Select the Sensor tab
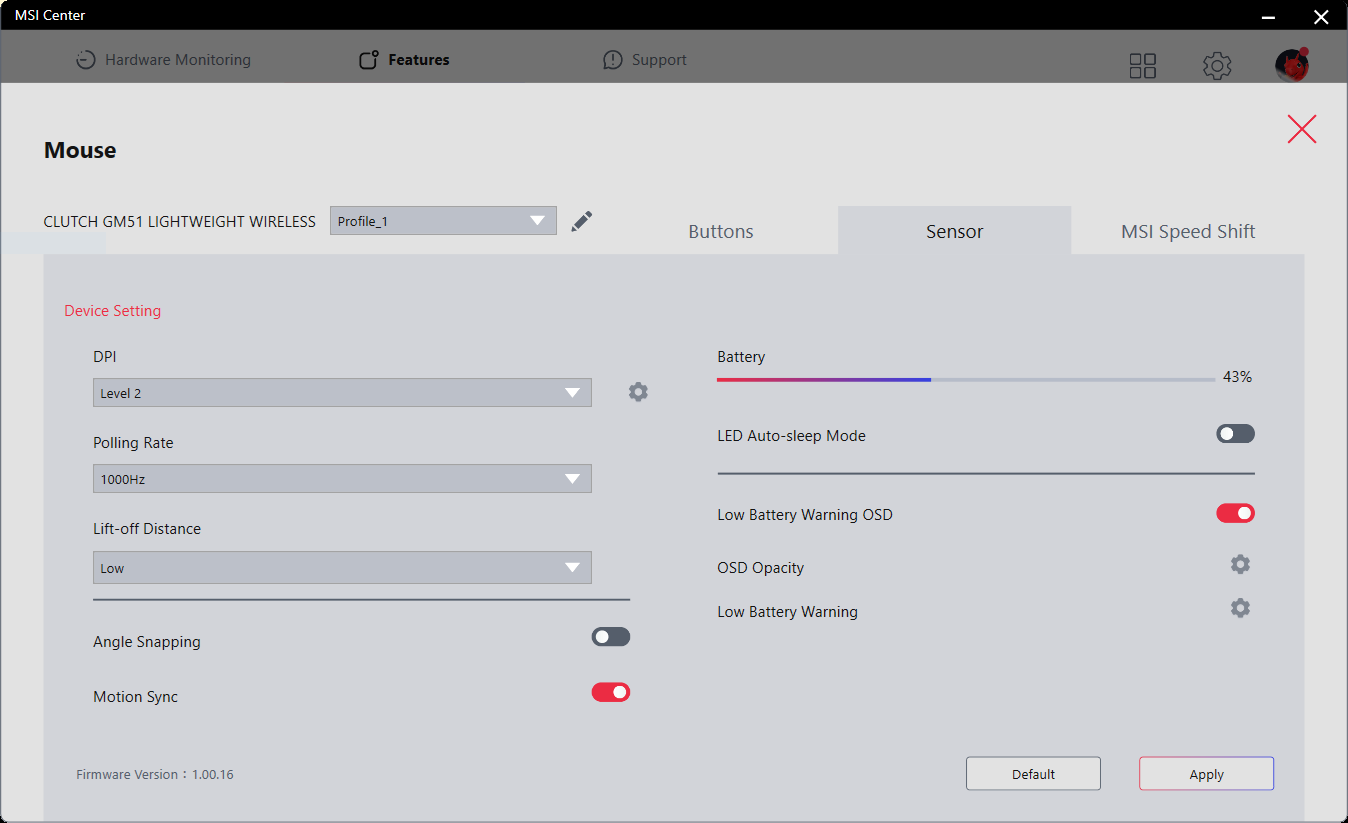 [955, 231]
